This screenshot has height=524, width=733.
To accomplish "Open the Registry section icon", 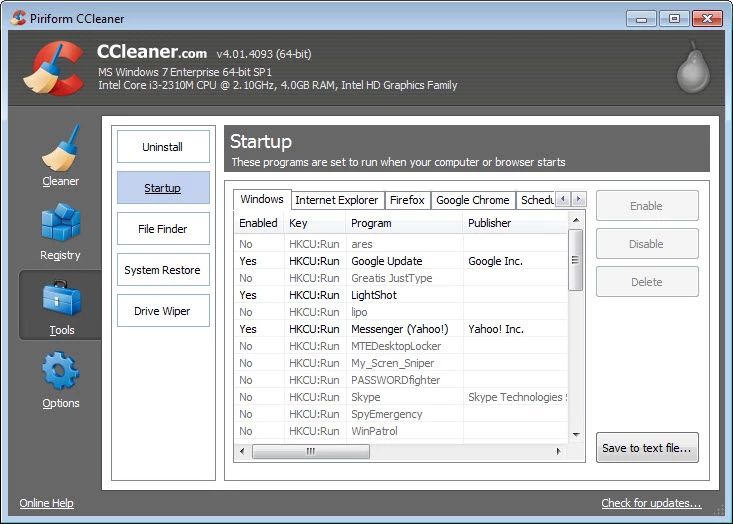I will point(60,225).
